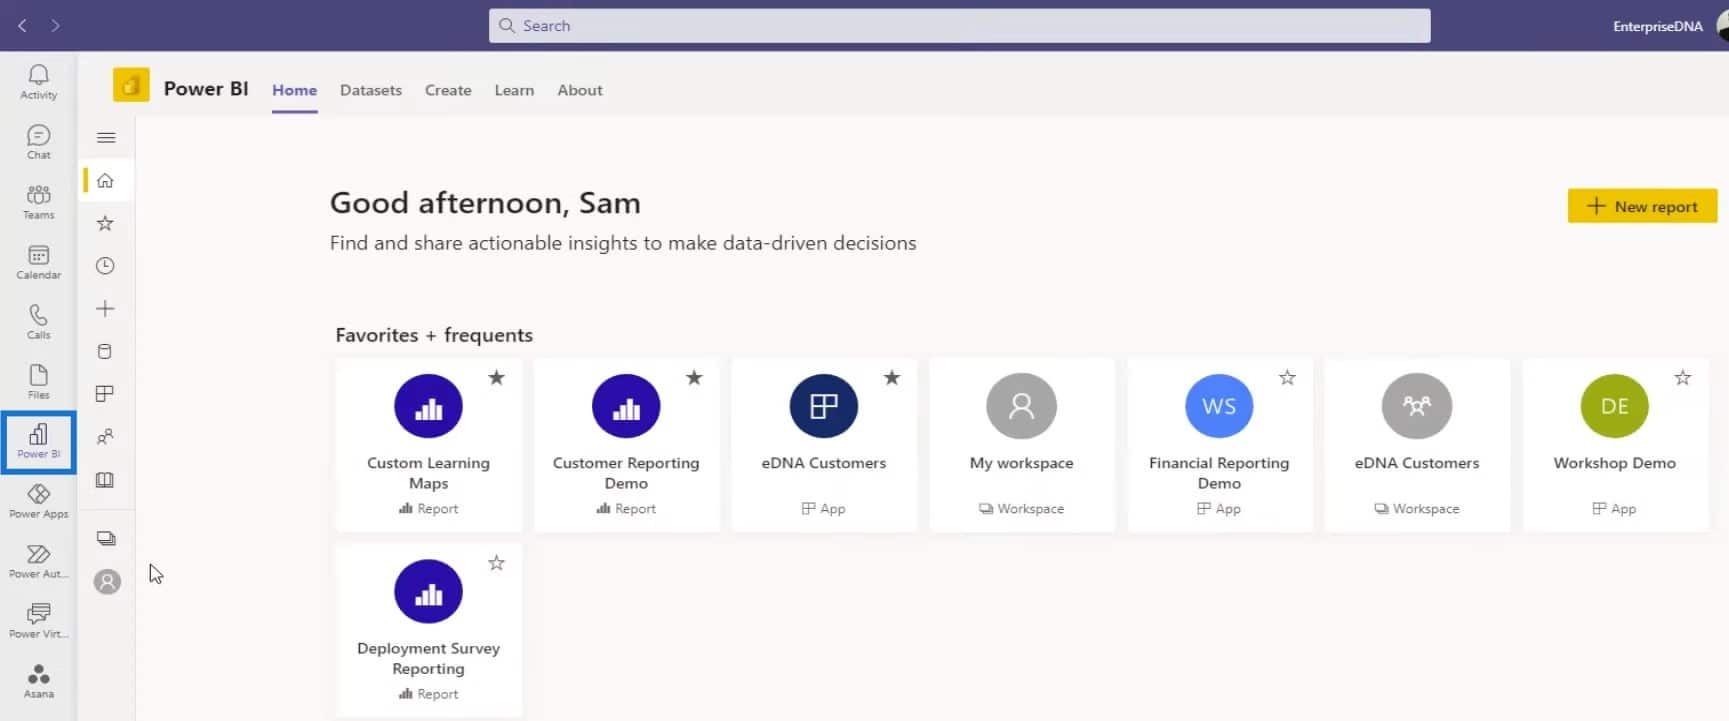The width and height of the screenshot is (1729, 721).
Task: Select Power BI app in Teams sidebar
Action: pyautogui.click(x=38, y=441)
